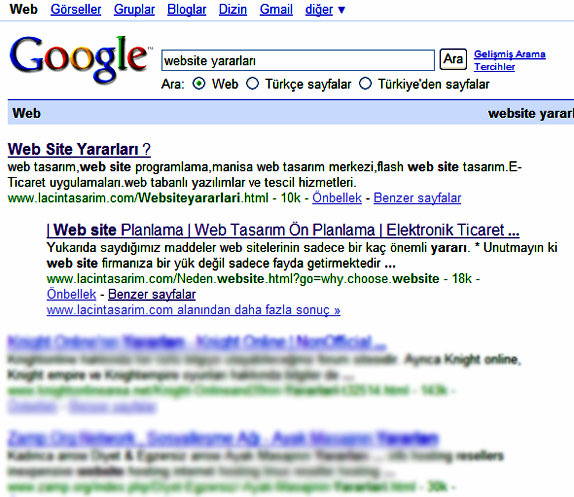
Task: Click Benzer sayfalar for the first result
Action: pyautogui.click(x=417, y=198)
